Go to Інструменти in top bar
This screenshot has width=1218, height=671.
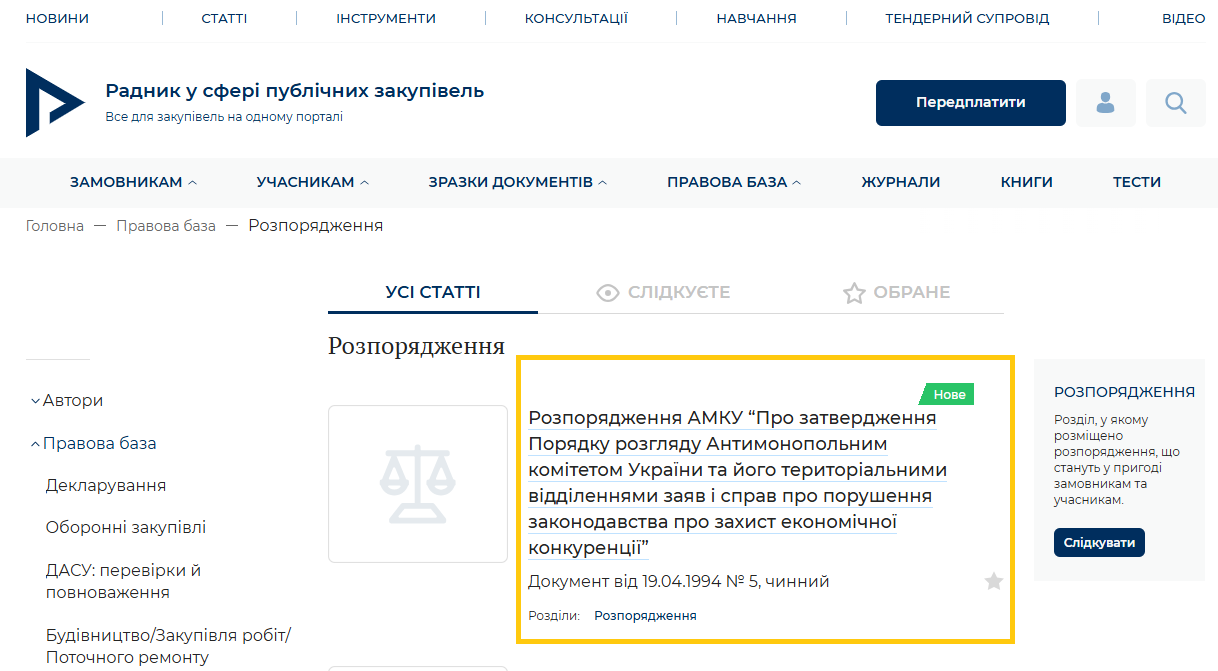[x=386, y=18]
